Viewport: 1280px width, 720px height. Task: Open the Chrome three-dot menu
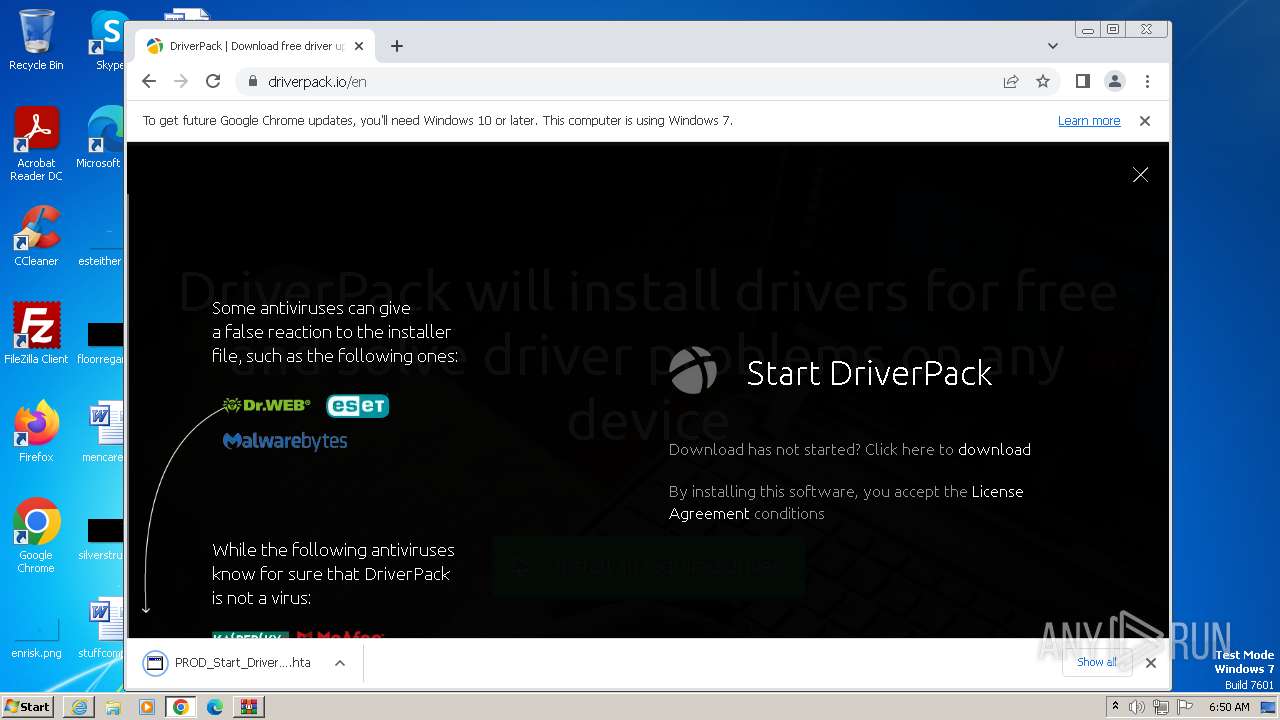1147,81
